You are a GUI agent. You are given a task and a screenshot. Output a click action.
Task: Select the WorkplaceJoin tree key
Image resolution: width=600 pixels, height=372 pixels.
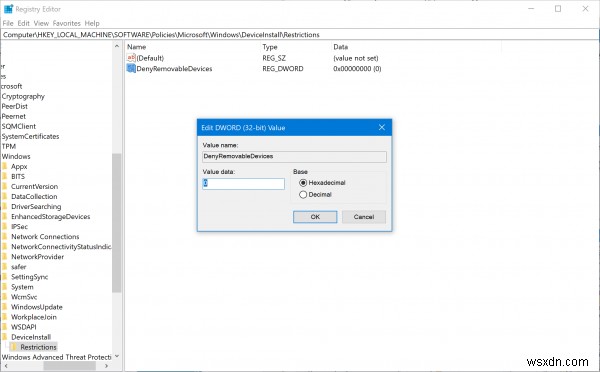coord(34,317)
